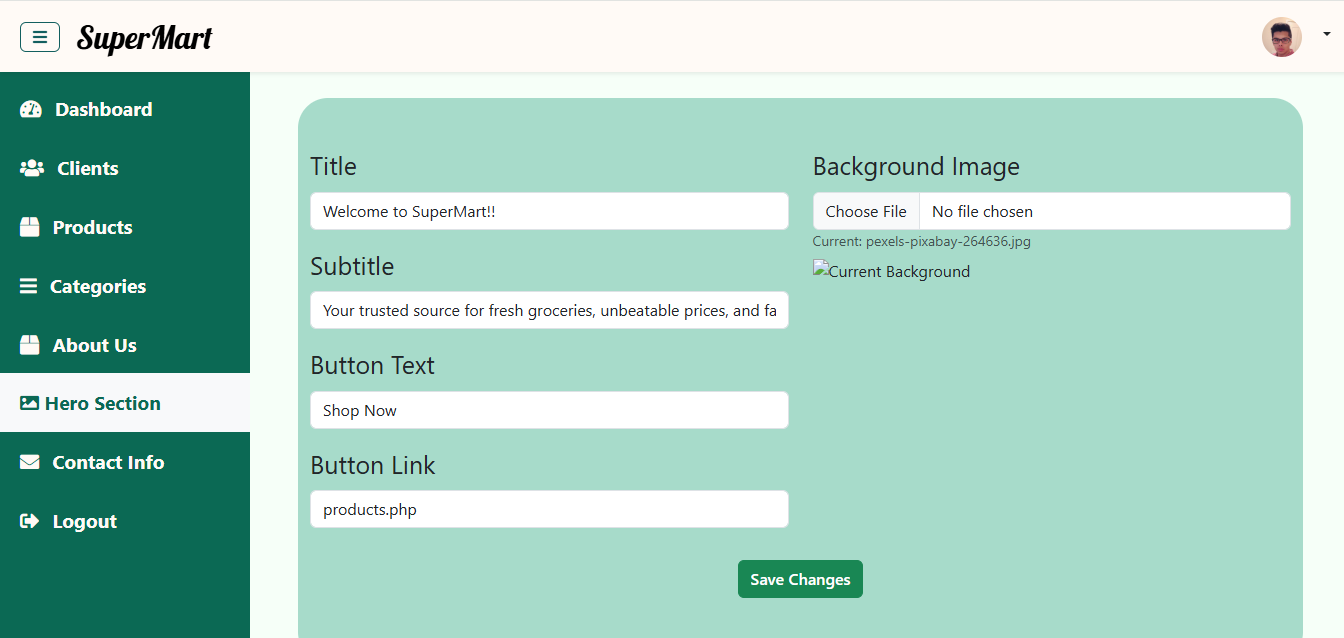
Task: Click the SuperMart logo text
Action: click(x=144, y=38)
